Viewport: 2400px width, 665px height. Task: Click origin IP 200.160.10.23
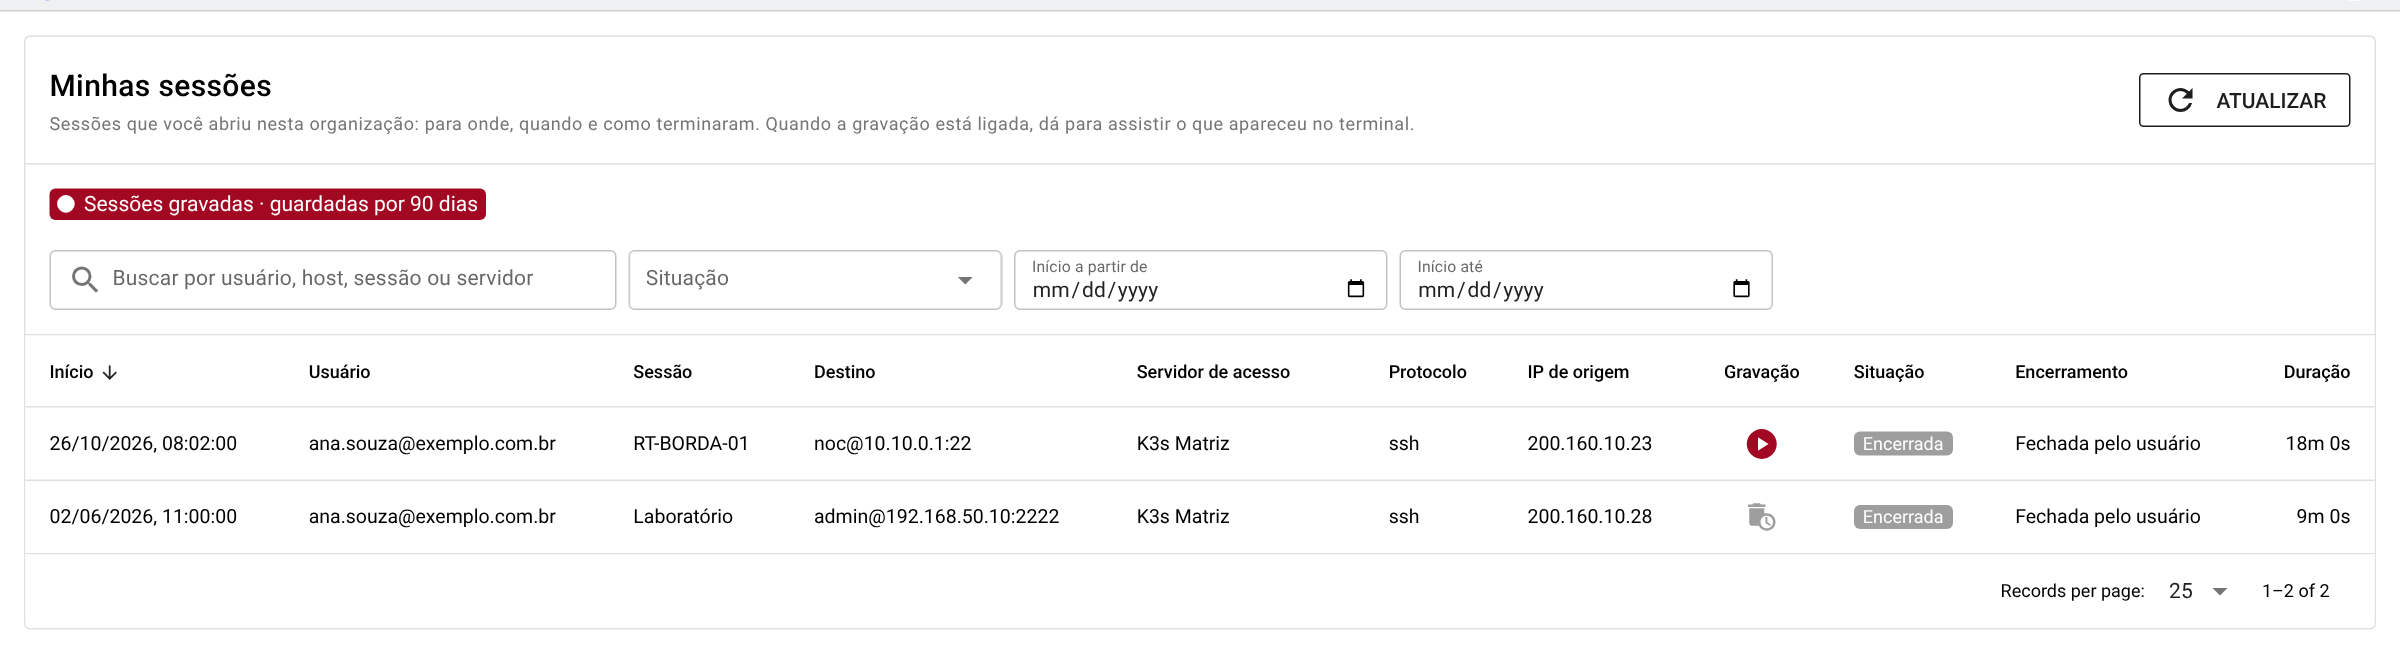(x=1589, y=443)
